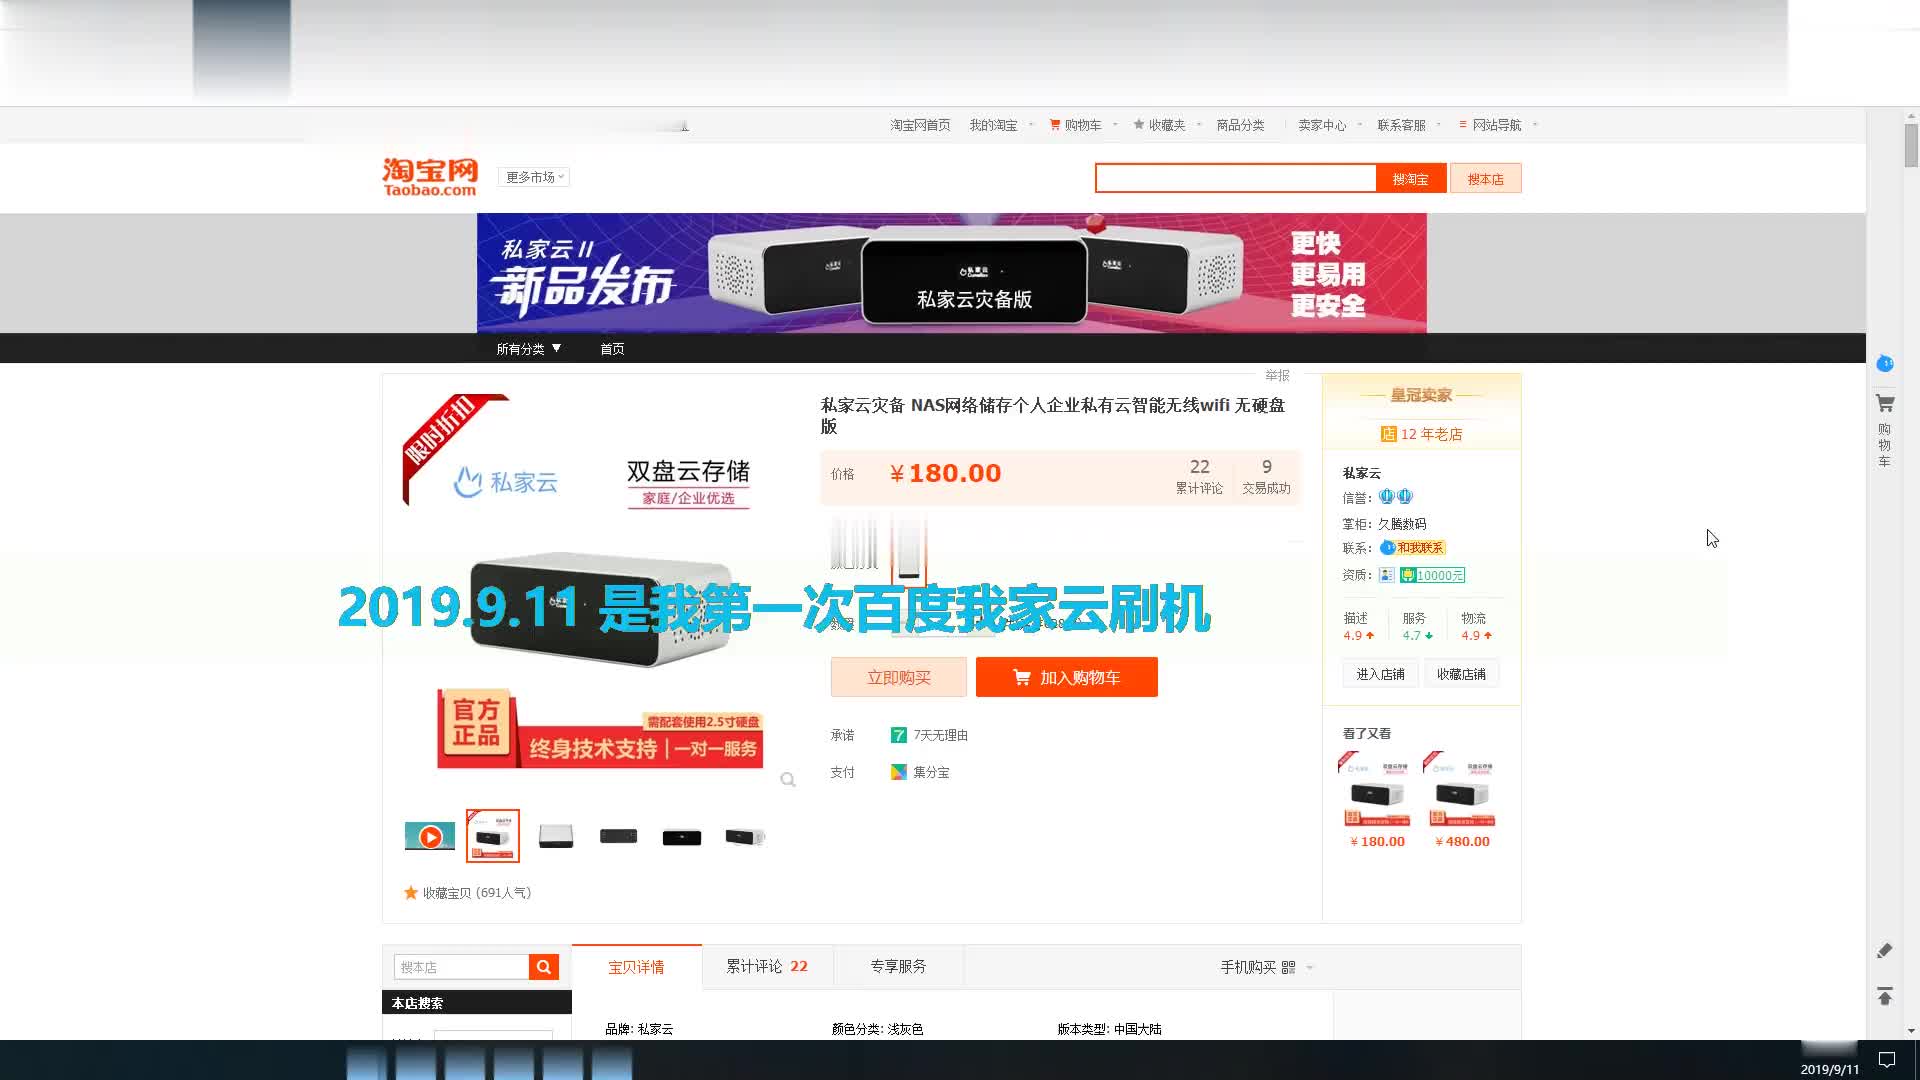Click 服务 4.7 service rating
The image size is (1920, 1080).
1416,626
